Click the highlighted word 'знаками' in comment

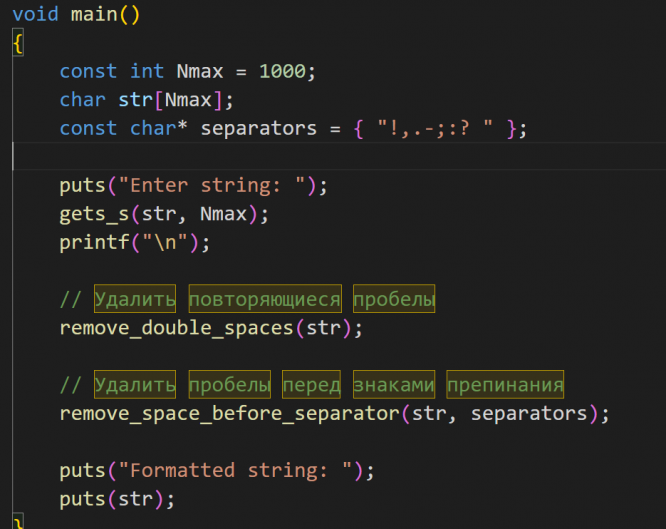[x=394, y=385]
